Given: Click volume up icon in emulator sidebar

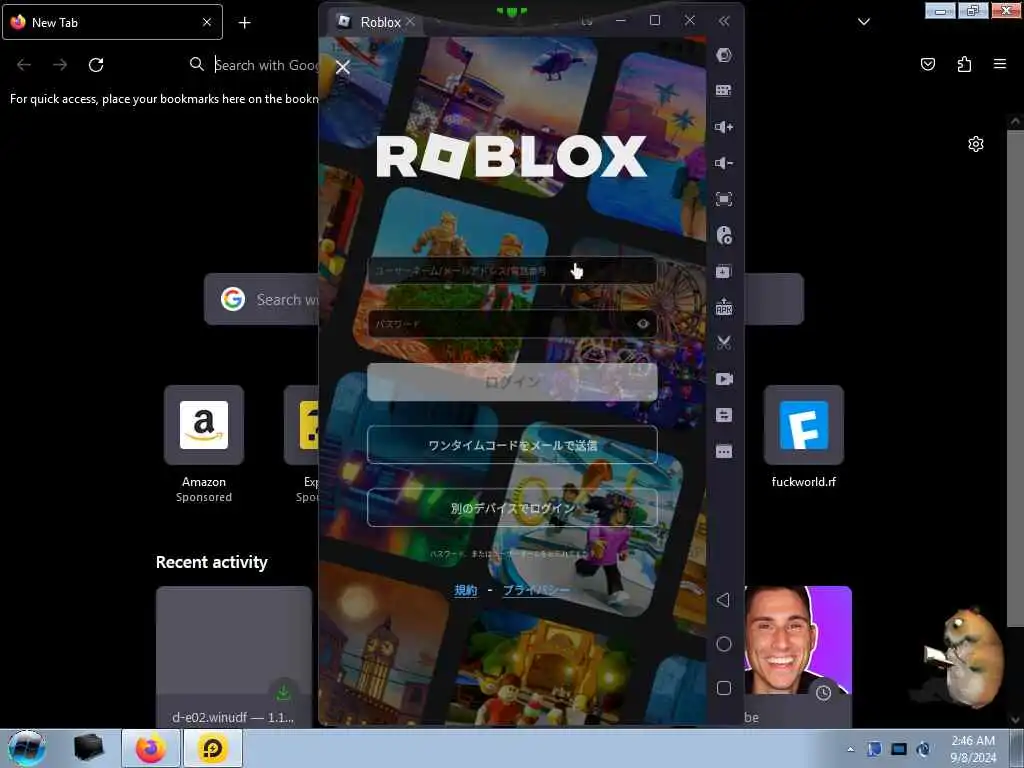Looking at the screenshot, I should click(724, 127).
